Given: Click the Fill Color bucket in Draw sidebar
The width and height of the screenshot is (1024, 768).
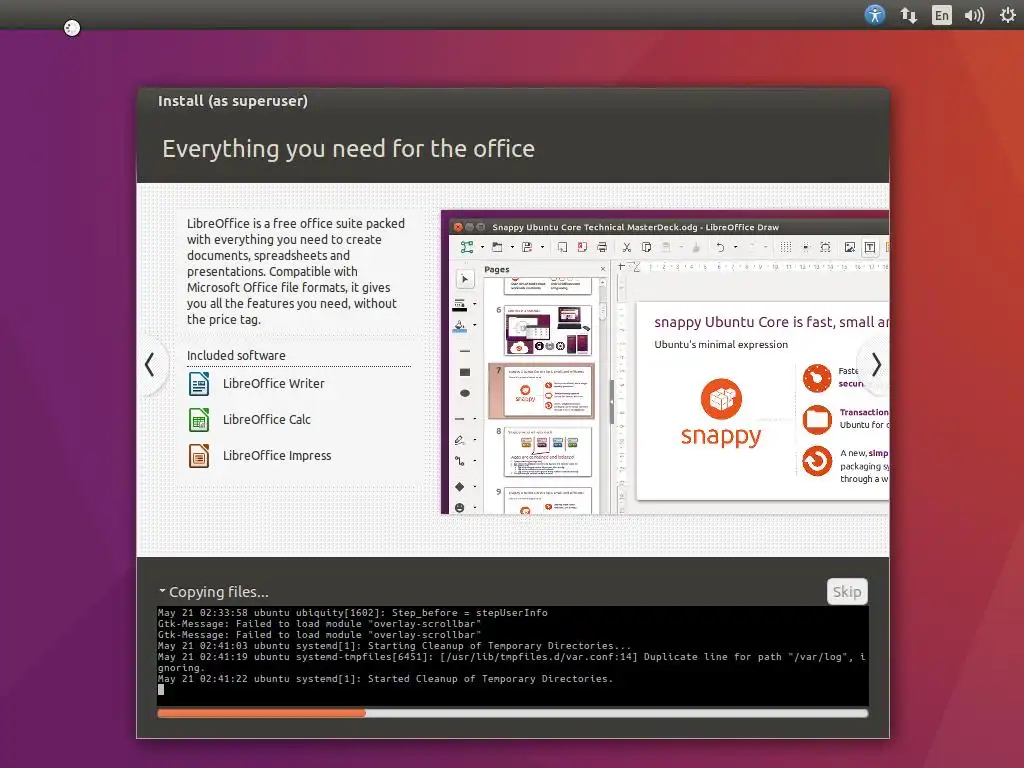Looking at the screenshot, I should pyautogui.click(x=460, y=326).
